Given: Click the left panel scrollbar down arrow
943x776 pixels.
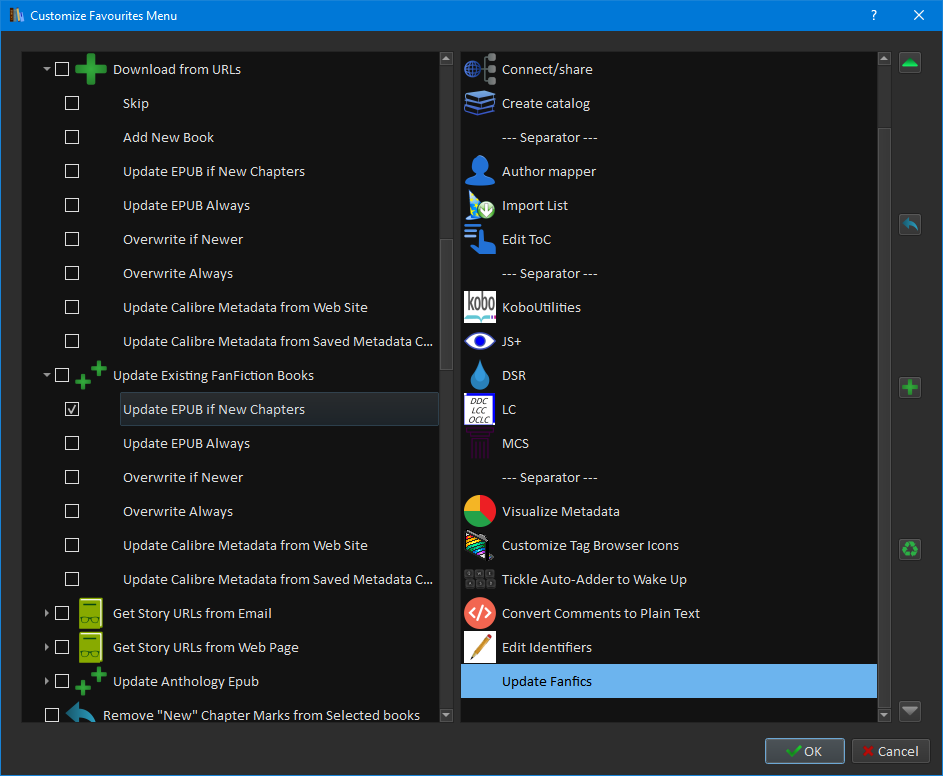Looking at the screenshot, I should click(x=446, y=715).
